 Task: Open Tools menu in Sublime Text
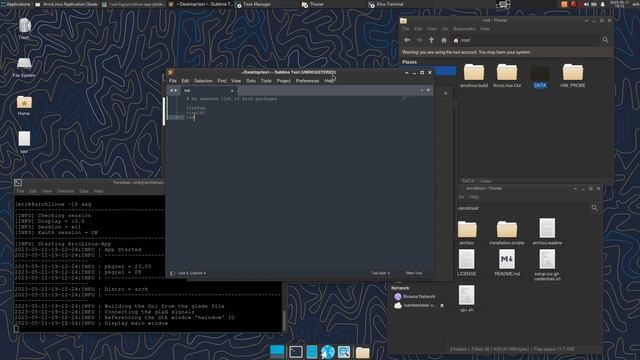266,81
